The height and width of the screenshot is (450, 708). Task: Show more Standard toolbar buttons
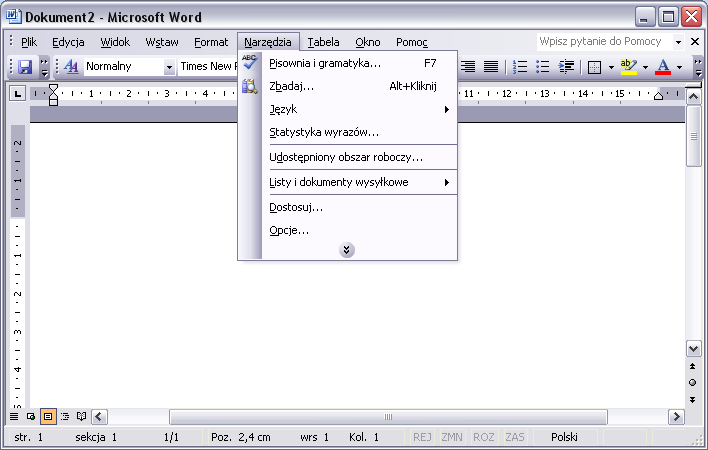(44, 67)
